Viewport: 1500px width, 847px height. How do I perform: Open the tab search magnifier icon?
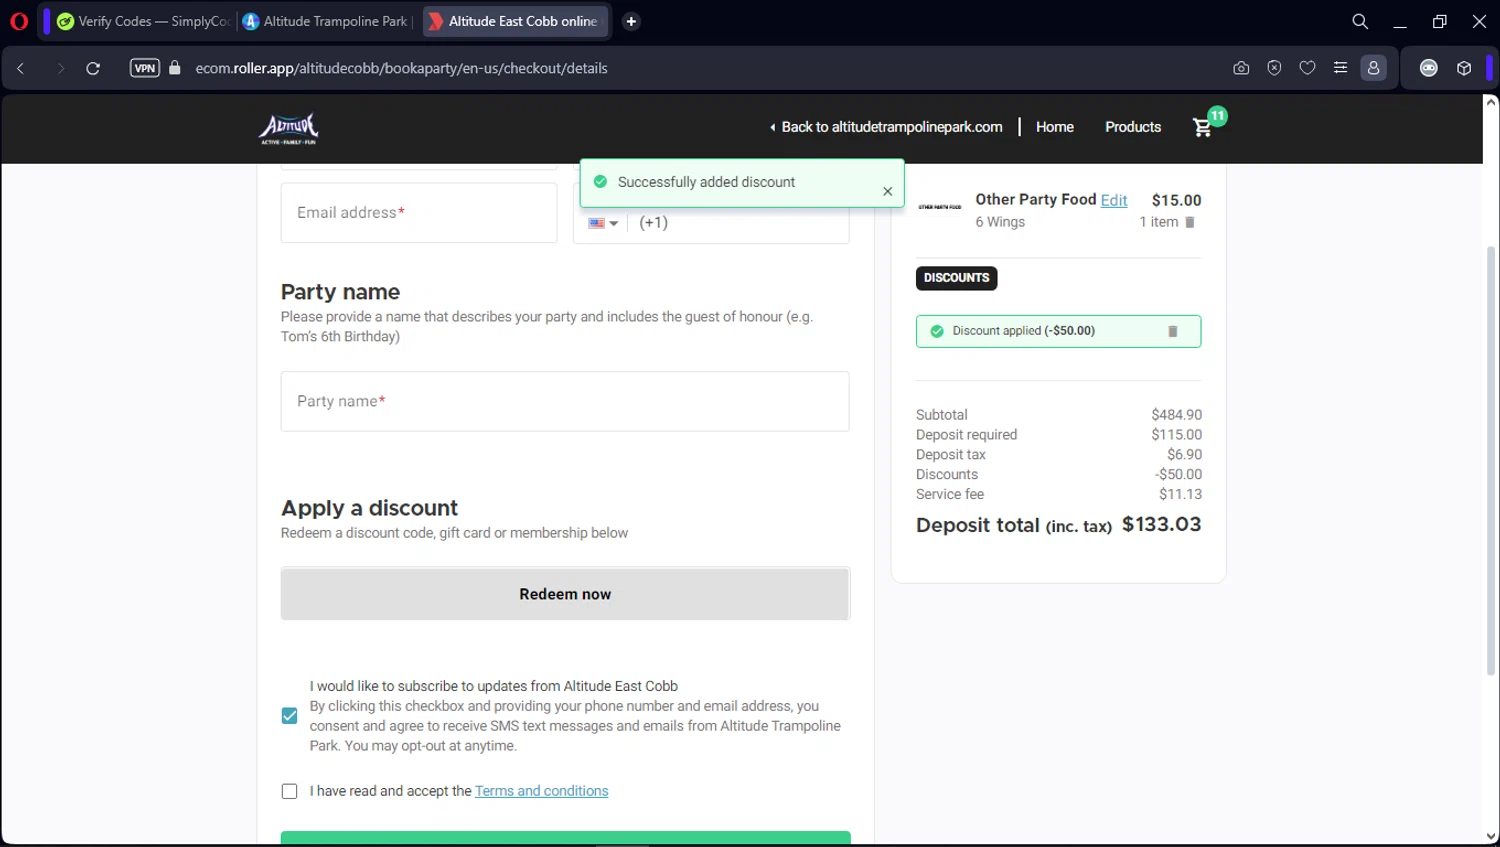[1360, 21]
